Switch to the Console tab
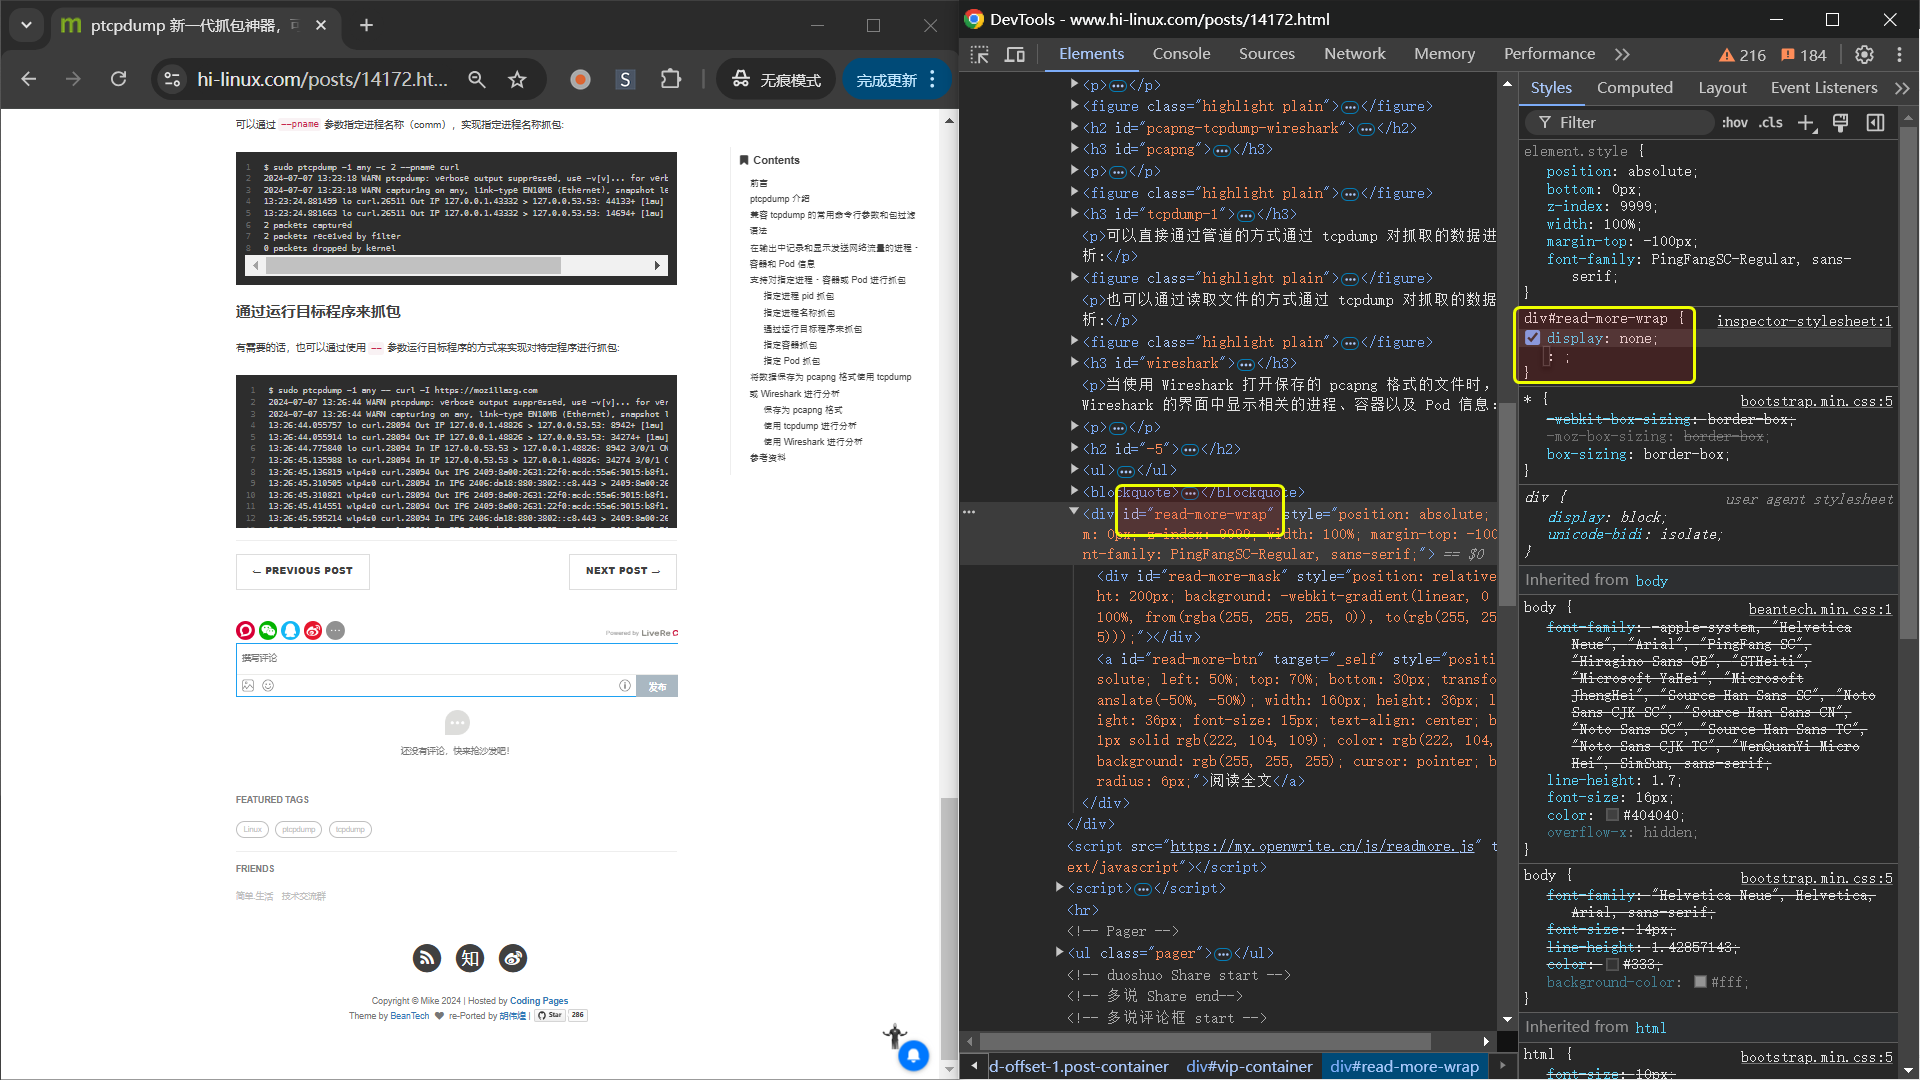This screenshot has width=1920, height=1080. click(1181, 54)
